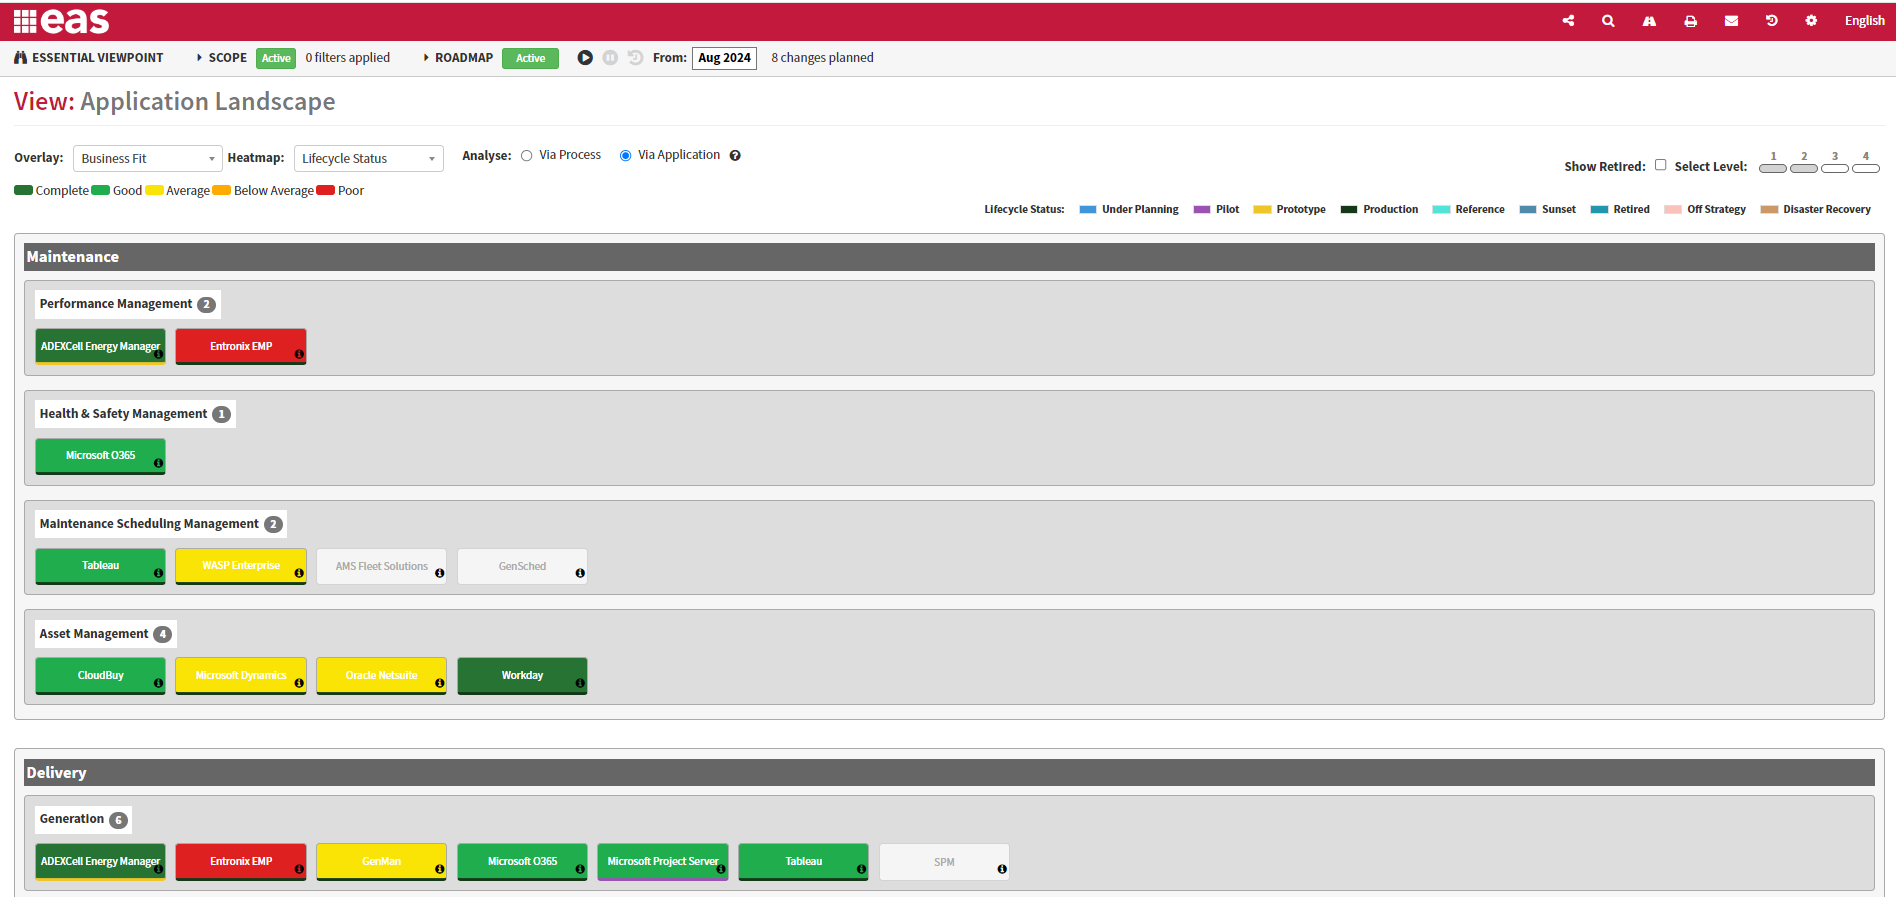Open settings gear icon
The image size is (1896, 897).
click(1811, 21)
